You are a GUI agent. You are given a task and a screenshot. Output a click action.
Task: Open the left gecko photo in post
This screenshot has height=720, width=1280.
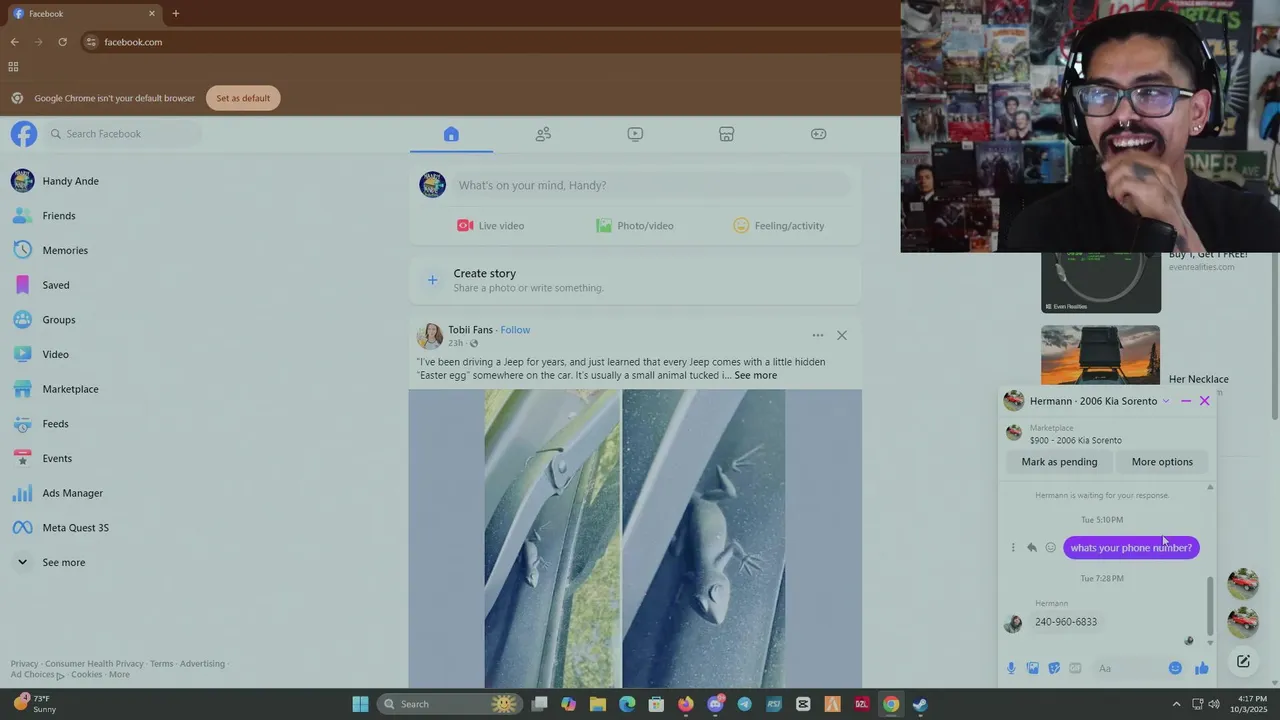click(552, 538)
